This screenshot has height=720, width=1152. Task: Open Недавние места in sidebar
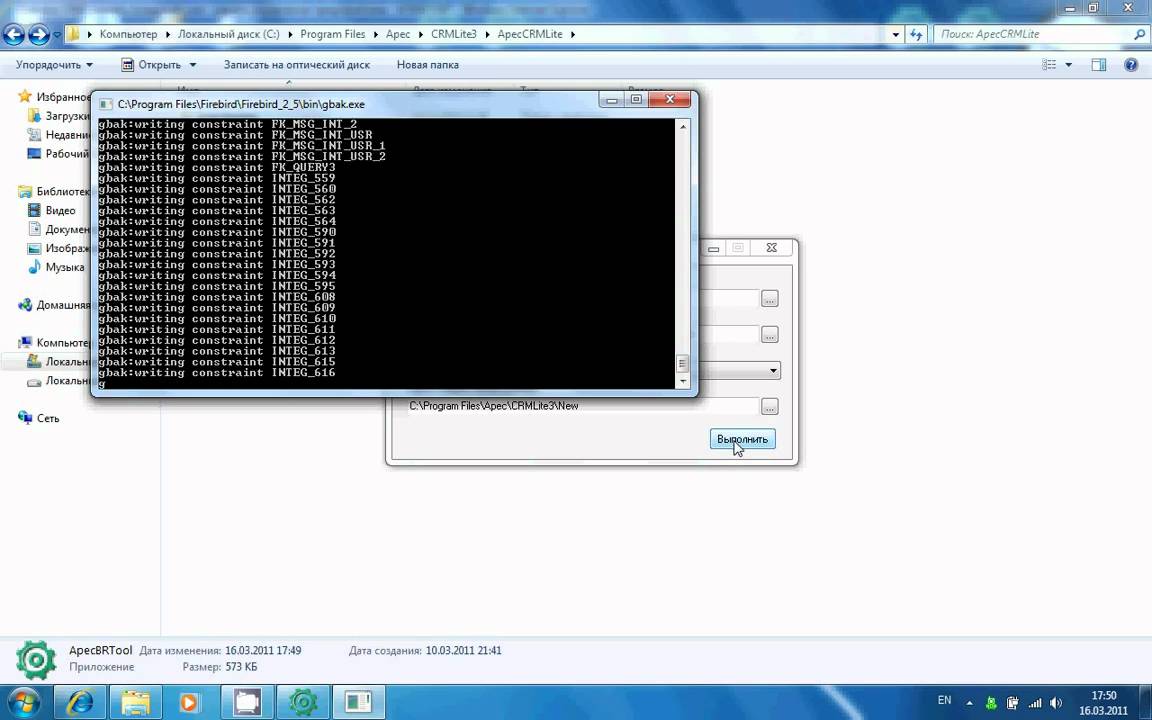coord(60,134)
